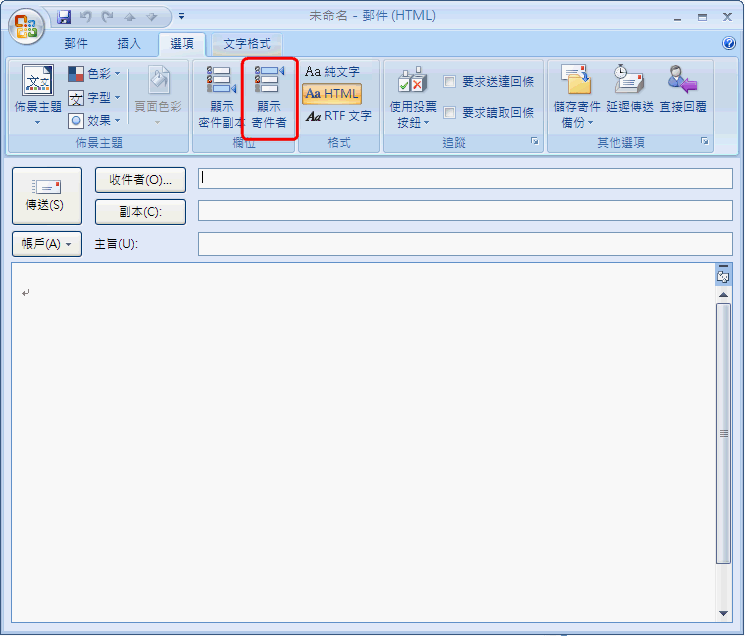Go to next item arrow

[152, 17]
